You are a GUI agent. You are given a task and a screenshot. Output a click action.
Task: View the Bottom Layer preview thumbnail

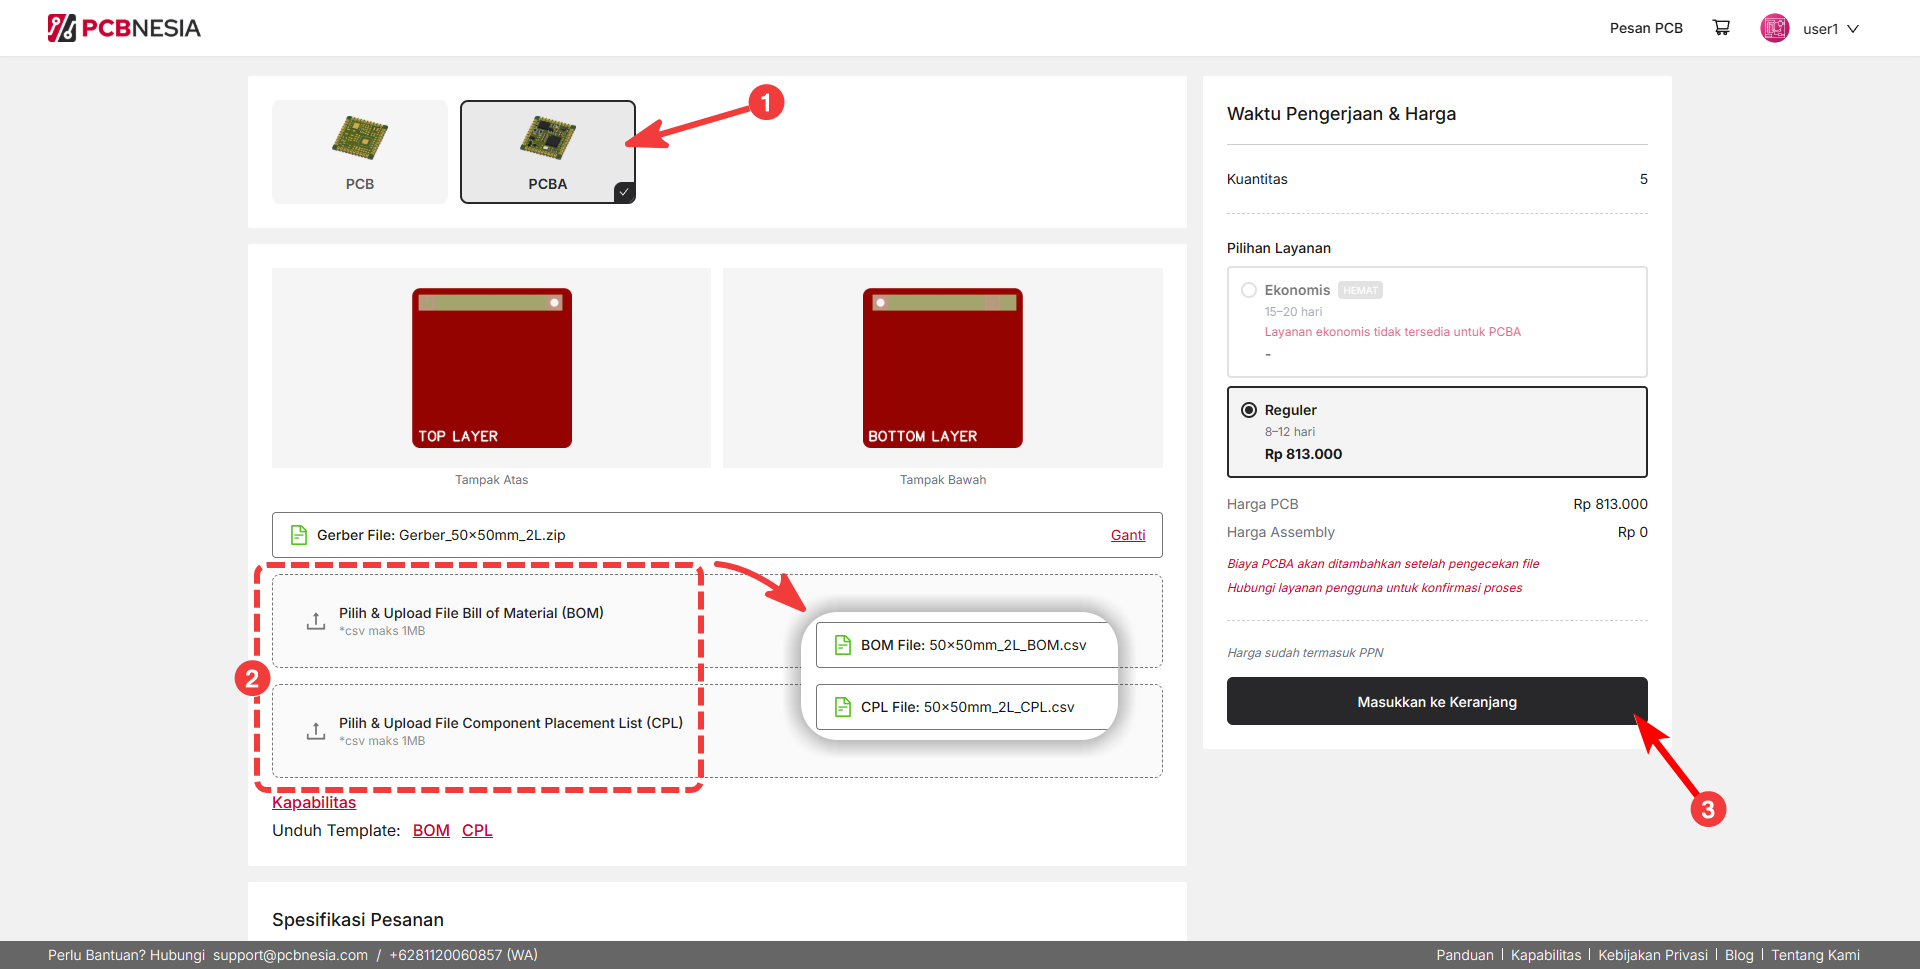point(943,368)
